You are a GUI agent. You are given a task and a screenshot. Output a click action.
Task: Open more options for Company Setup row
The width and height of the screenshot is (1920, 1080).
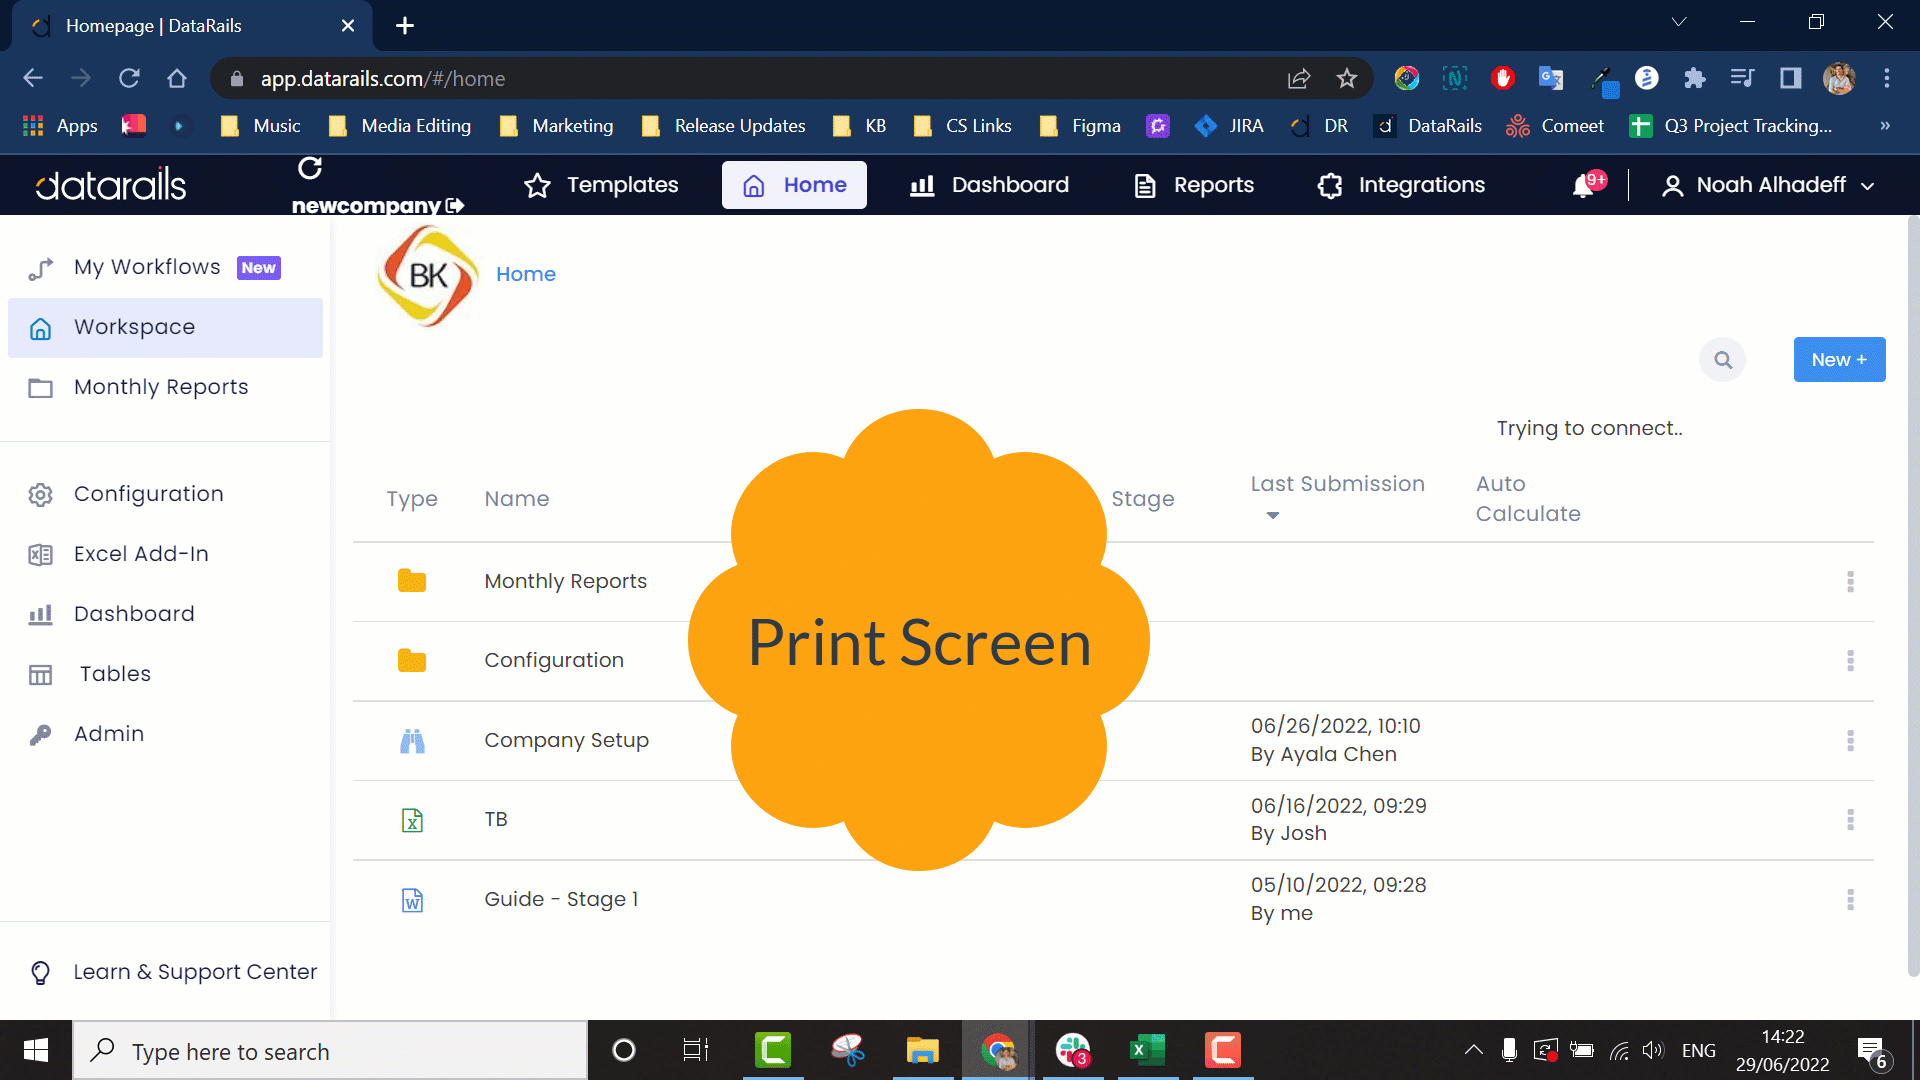coord(1850,741)
